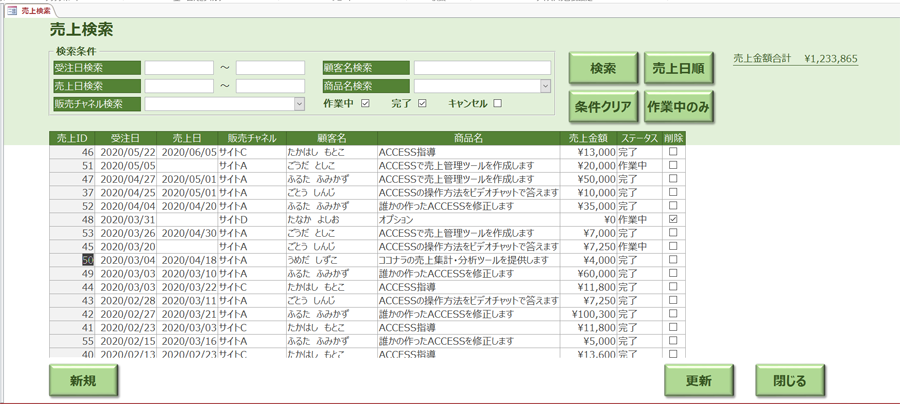Tick the 削除 checkbox for sale ID 46
The width and height of the screenshot is (900, 404).
pos(673,152)
